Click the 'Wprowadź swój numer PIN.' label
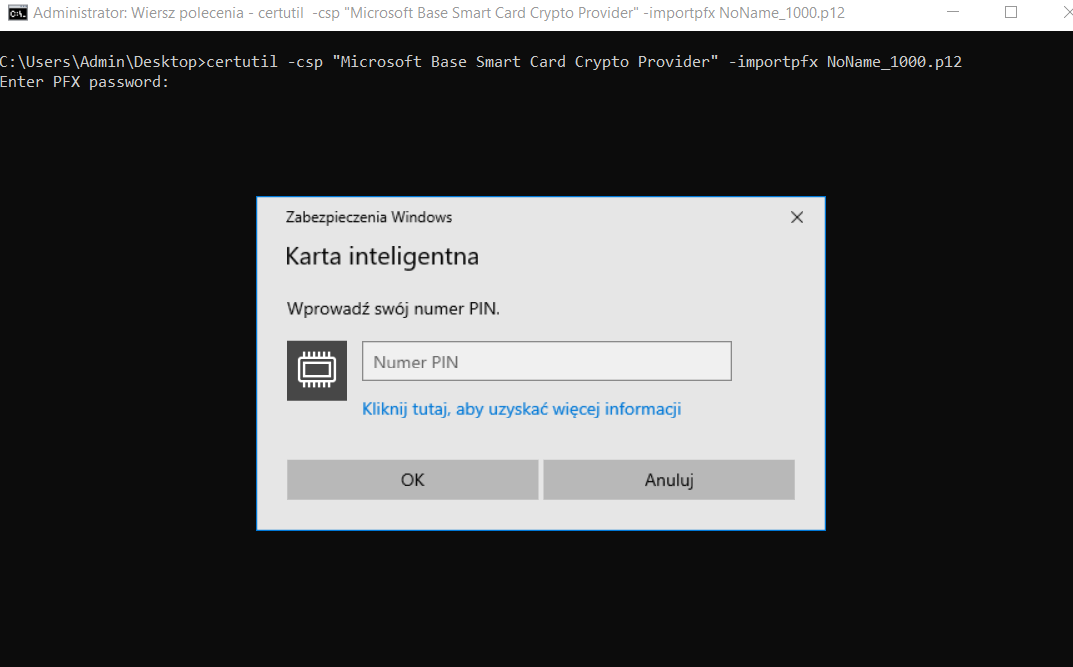 pyautogui.click(x=393, y=308)
